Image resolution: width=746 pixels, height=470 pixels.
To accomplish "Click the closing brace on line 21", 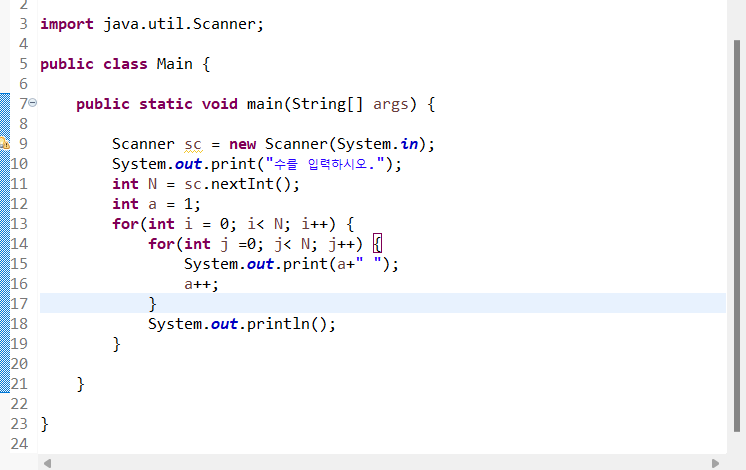I will pos(80,383).
